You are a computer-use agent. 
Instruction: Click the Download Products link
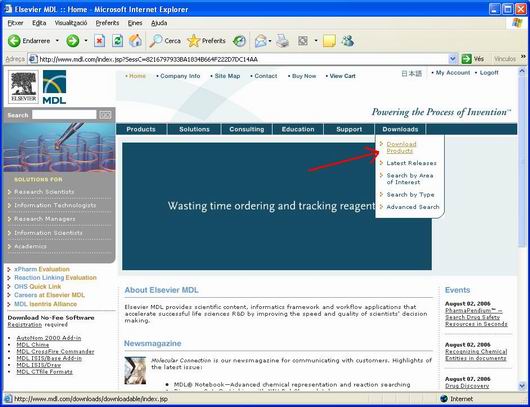[401, 147]
